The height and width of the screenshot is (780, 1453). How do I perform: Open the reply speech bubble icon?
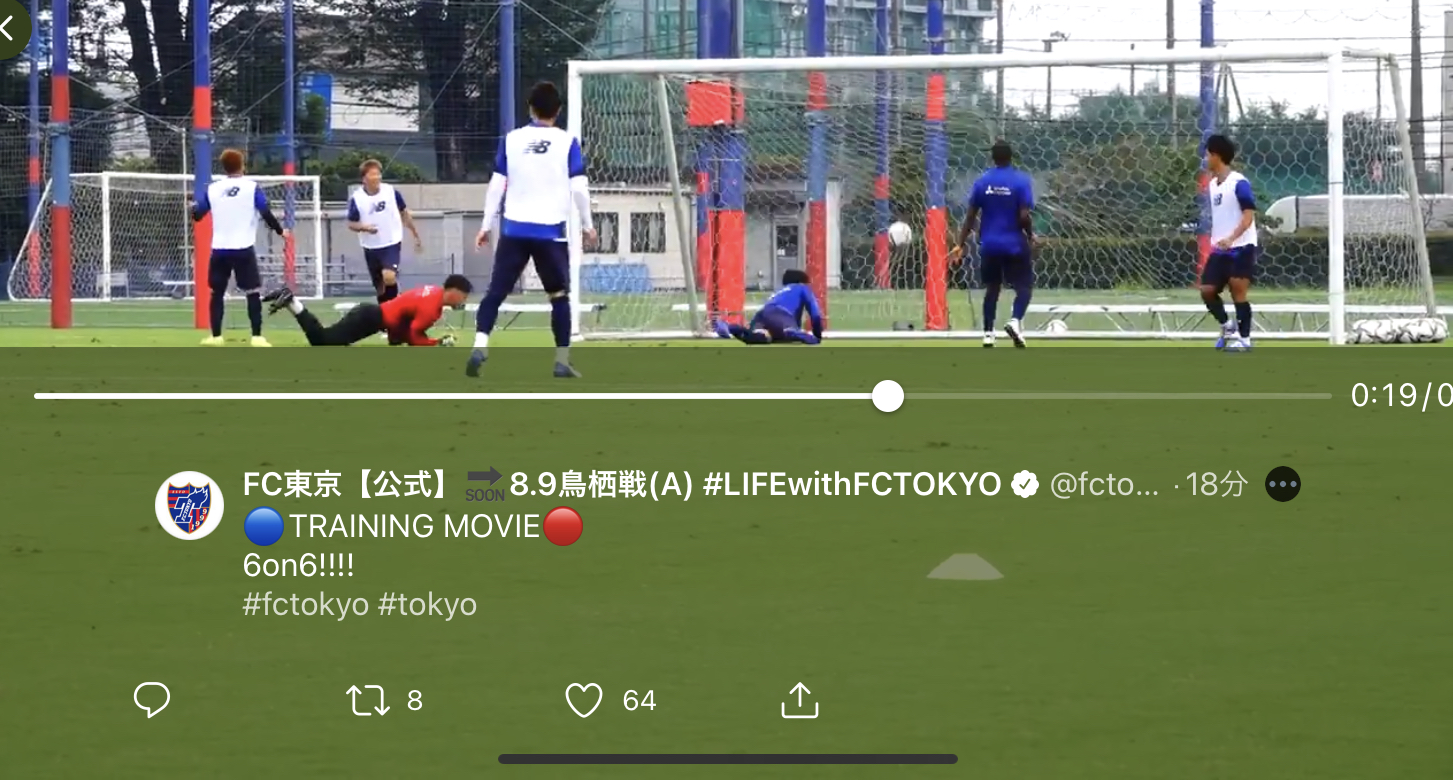pos(152,701)
